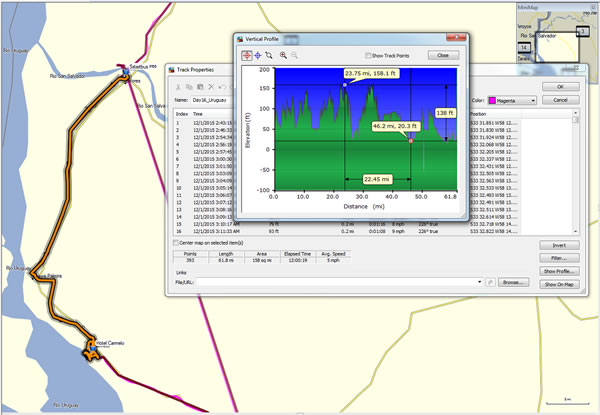Activate the zoom-to-selection tool in Vertical Profile
This screenshot has height=415, width=600.
click(x=269, y=55)
